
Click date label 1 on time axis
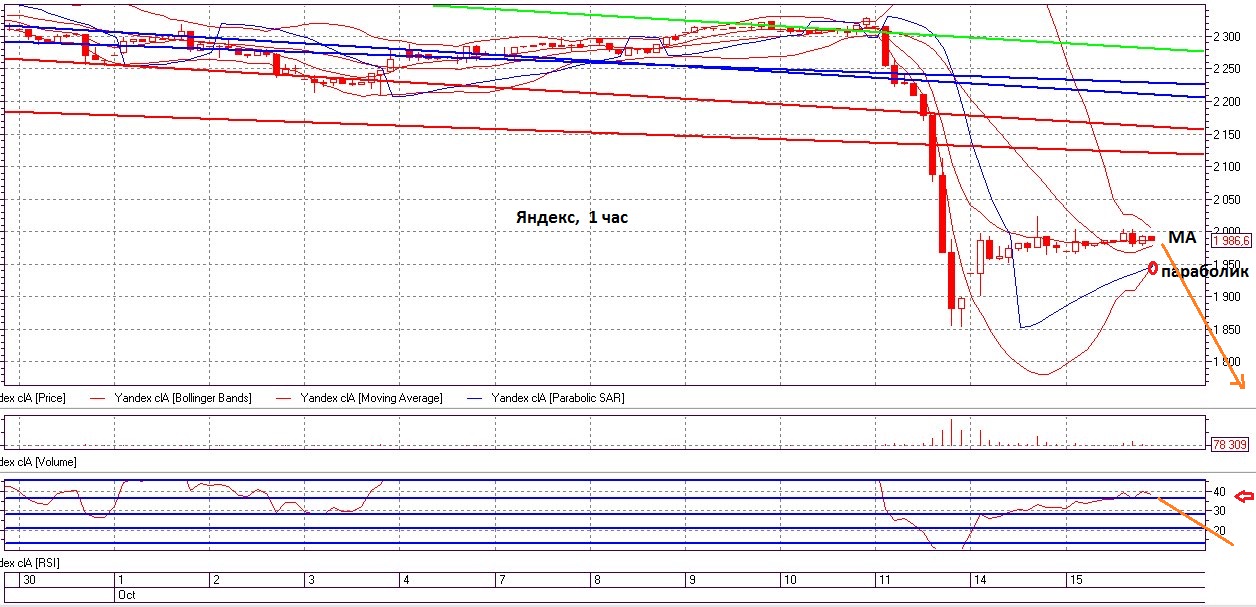coord(121,580)
